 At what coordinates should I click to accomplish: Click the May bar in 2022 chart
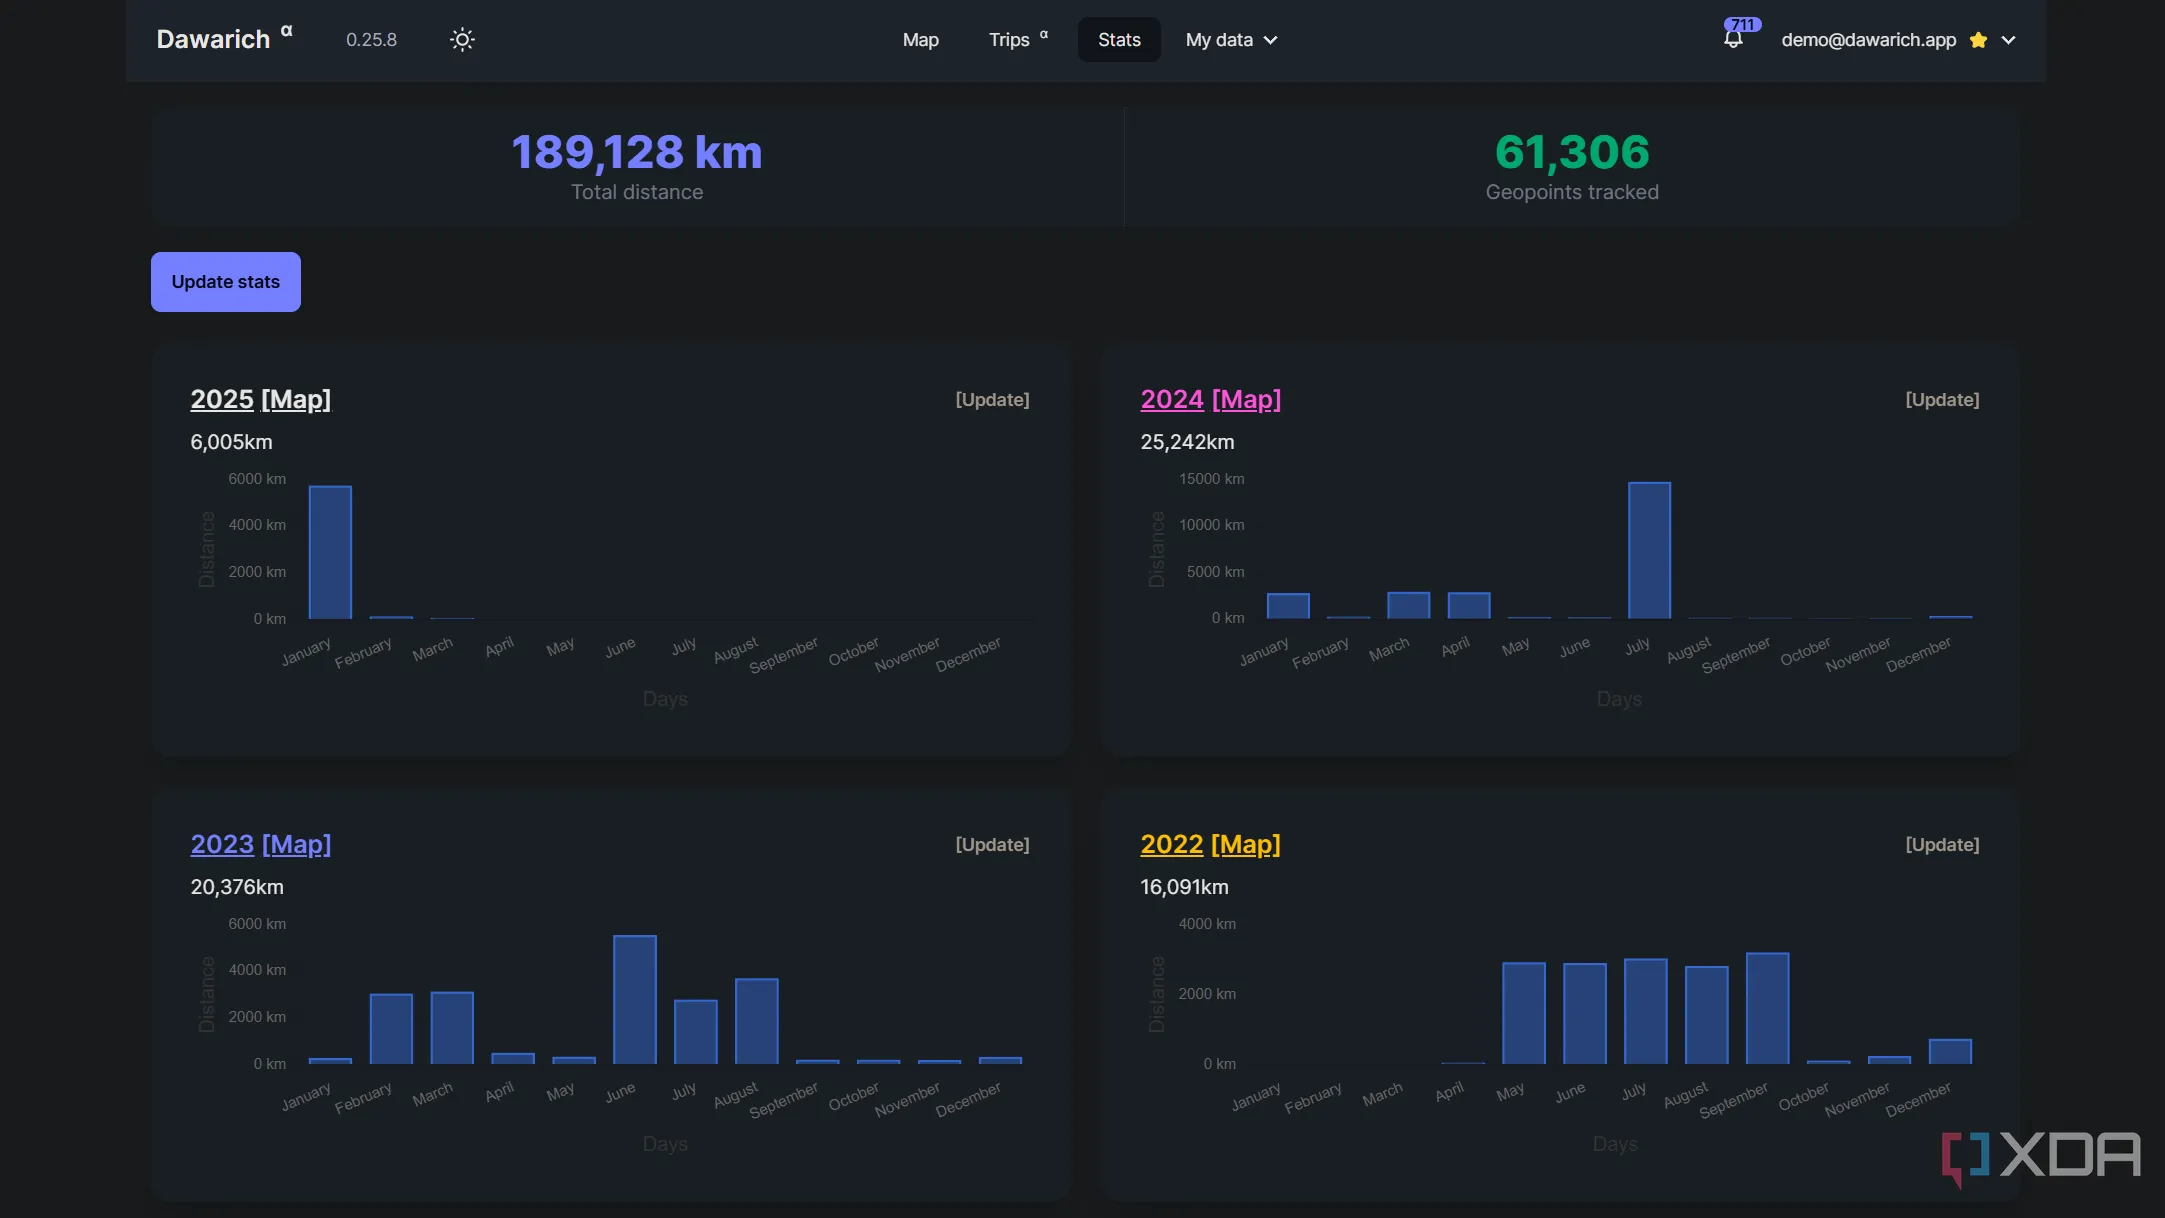tap(1524, 1013)
